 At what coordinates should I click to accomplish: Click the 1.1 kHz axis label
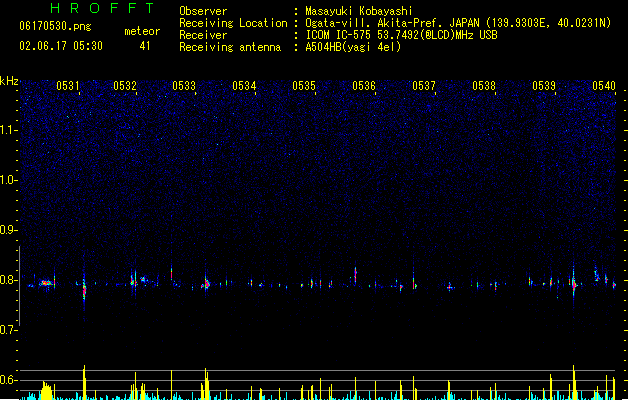pyautogui.click(x=8, y=130)
